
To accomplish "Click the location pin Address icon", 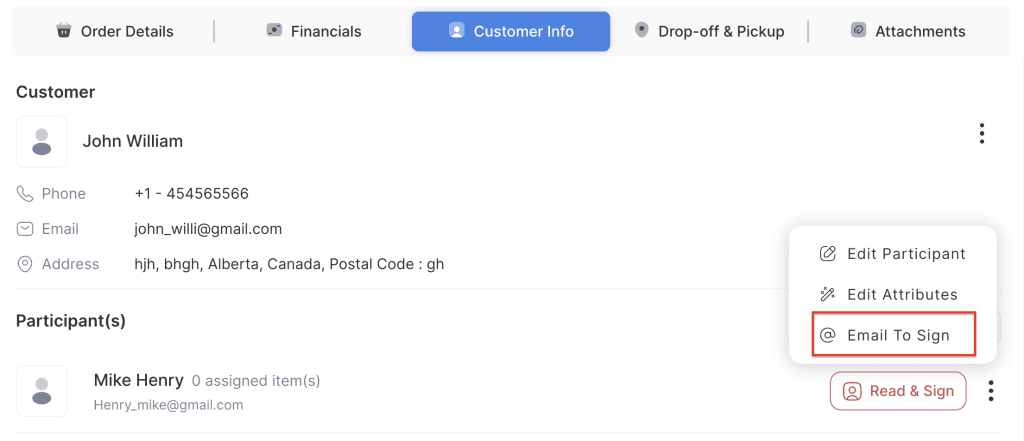I will (x=26, y=264).
